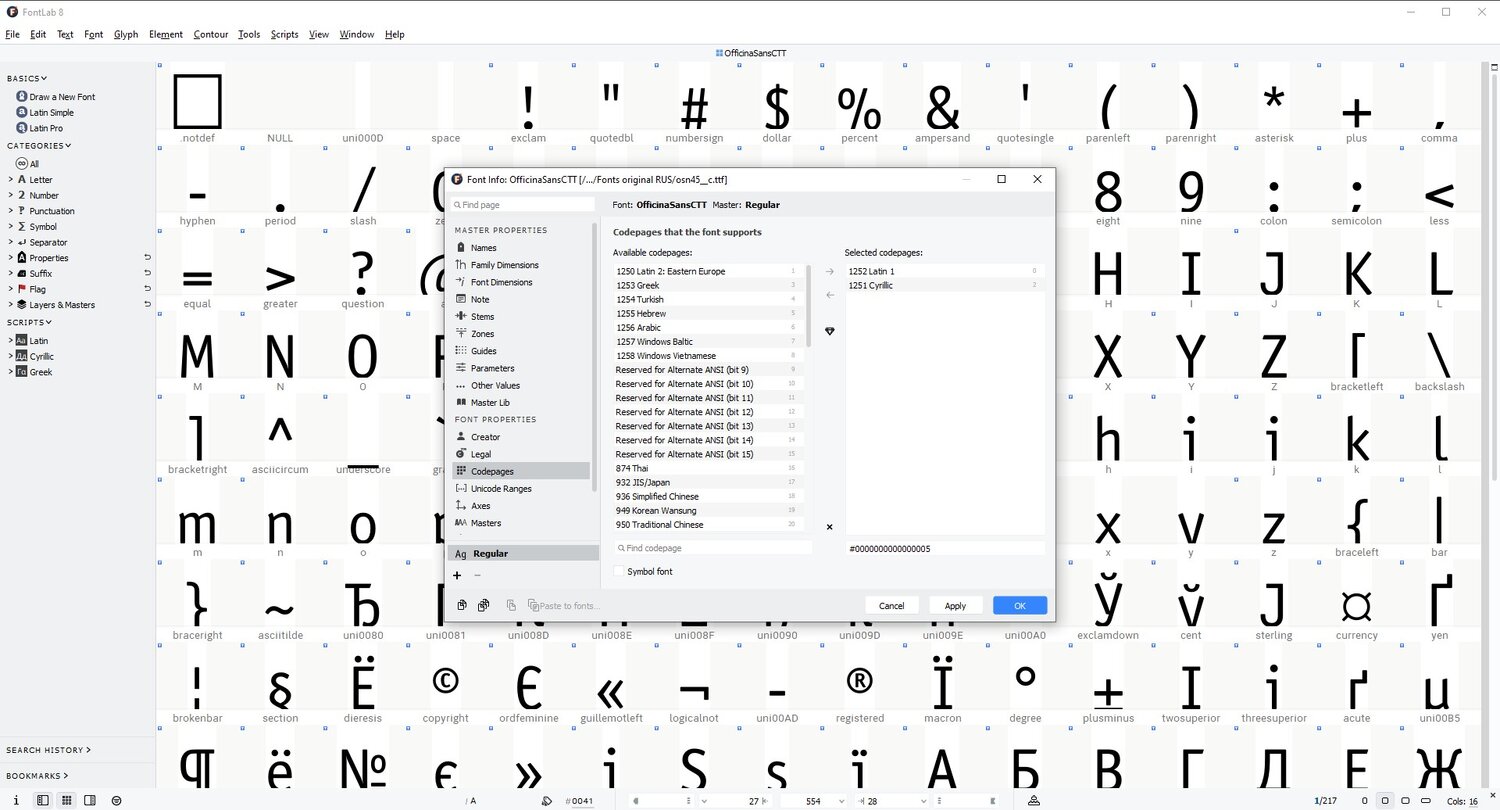The image size is (1500, 810).
Task: Click the second copy icon in Font Info footer
Action: (x=483, y=605)
